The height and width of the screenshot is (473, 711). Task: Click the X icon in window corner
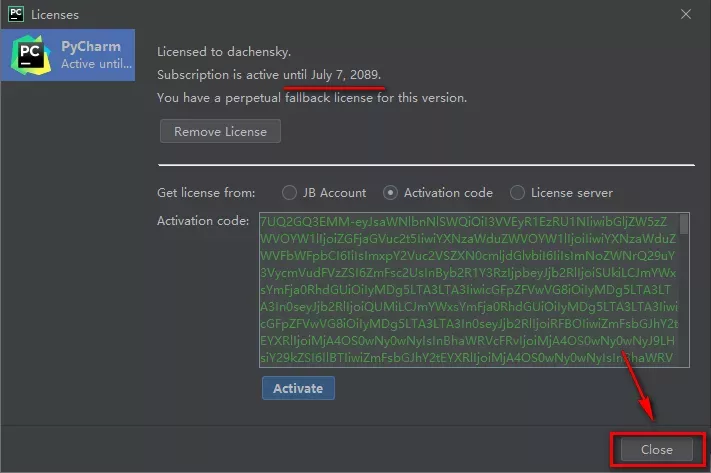[x=686, y=15]
